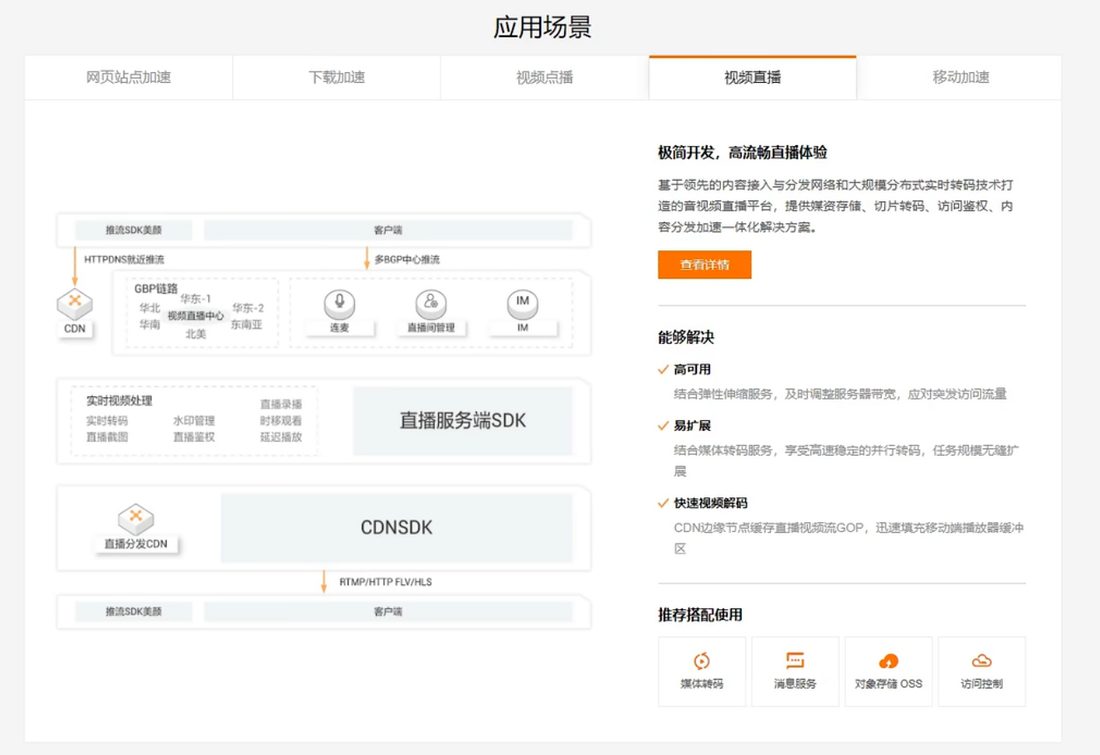The height and width of the screenshot is (755, 1100).
Task: Click the 水印管理 item
Action: [x=194, y=421]
